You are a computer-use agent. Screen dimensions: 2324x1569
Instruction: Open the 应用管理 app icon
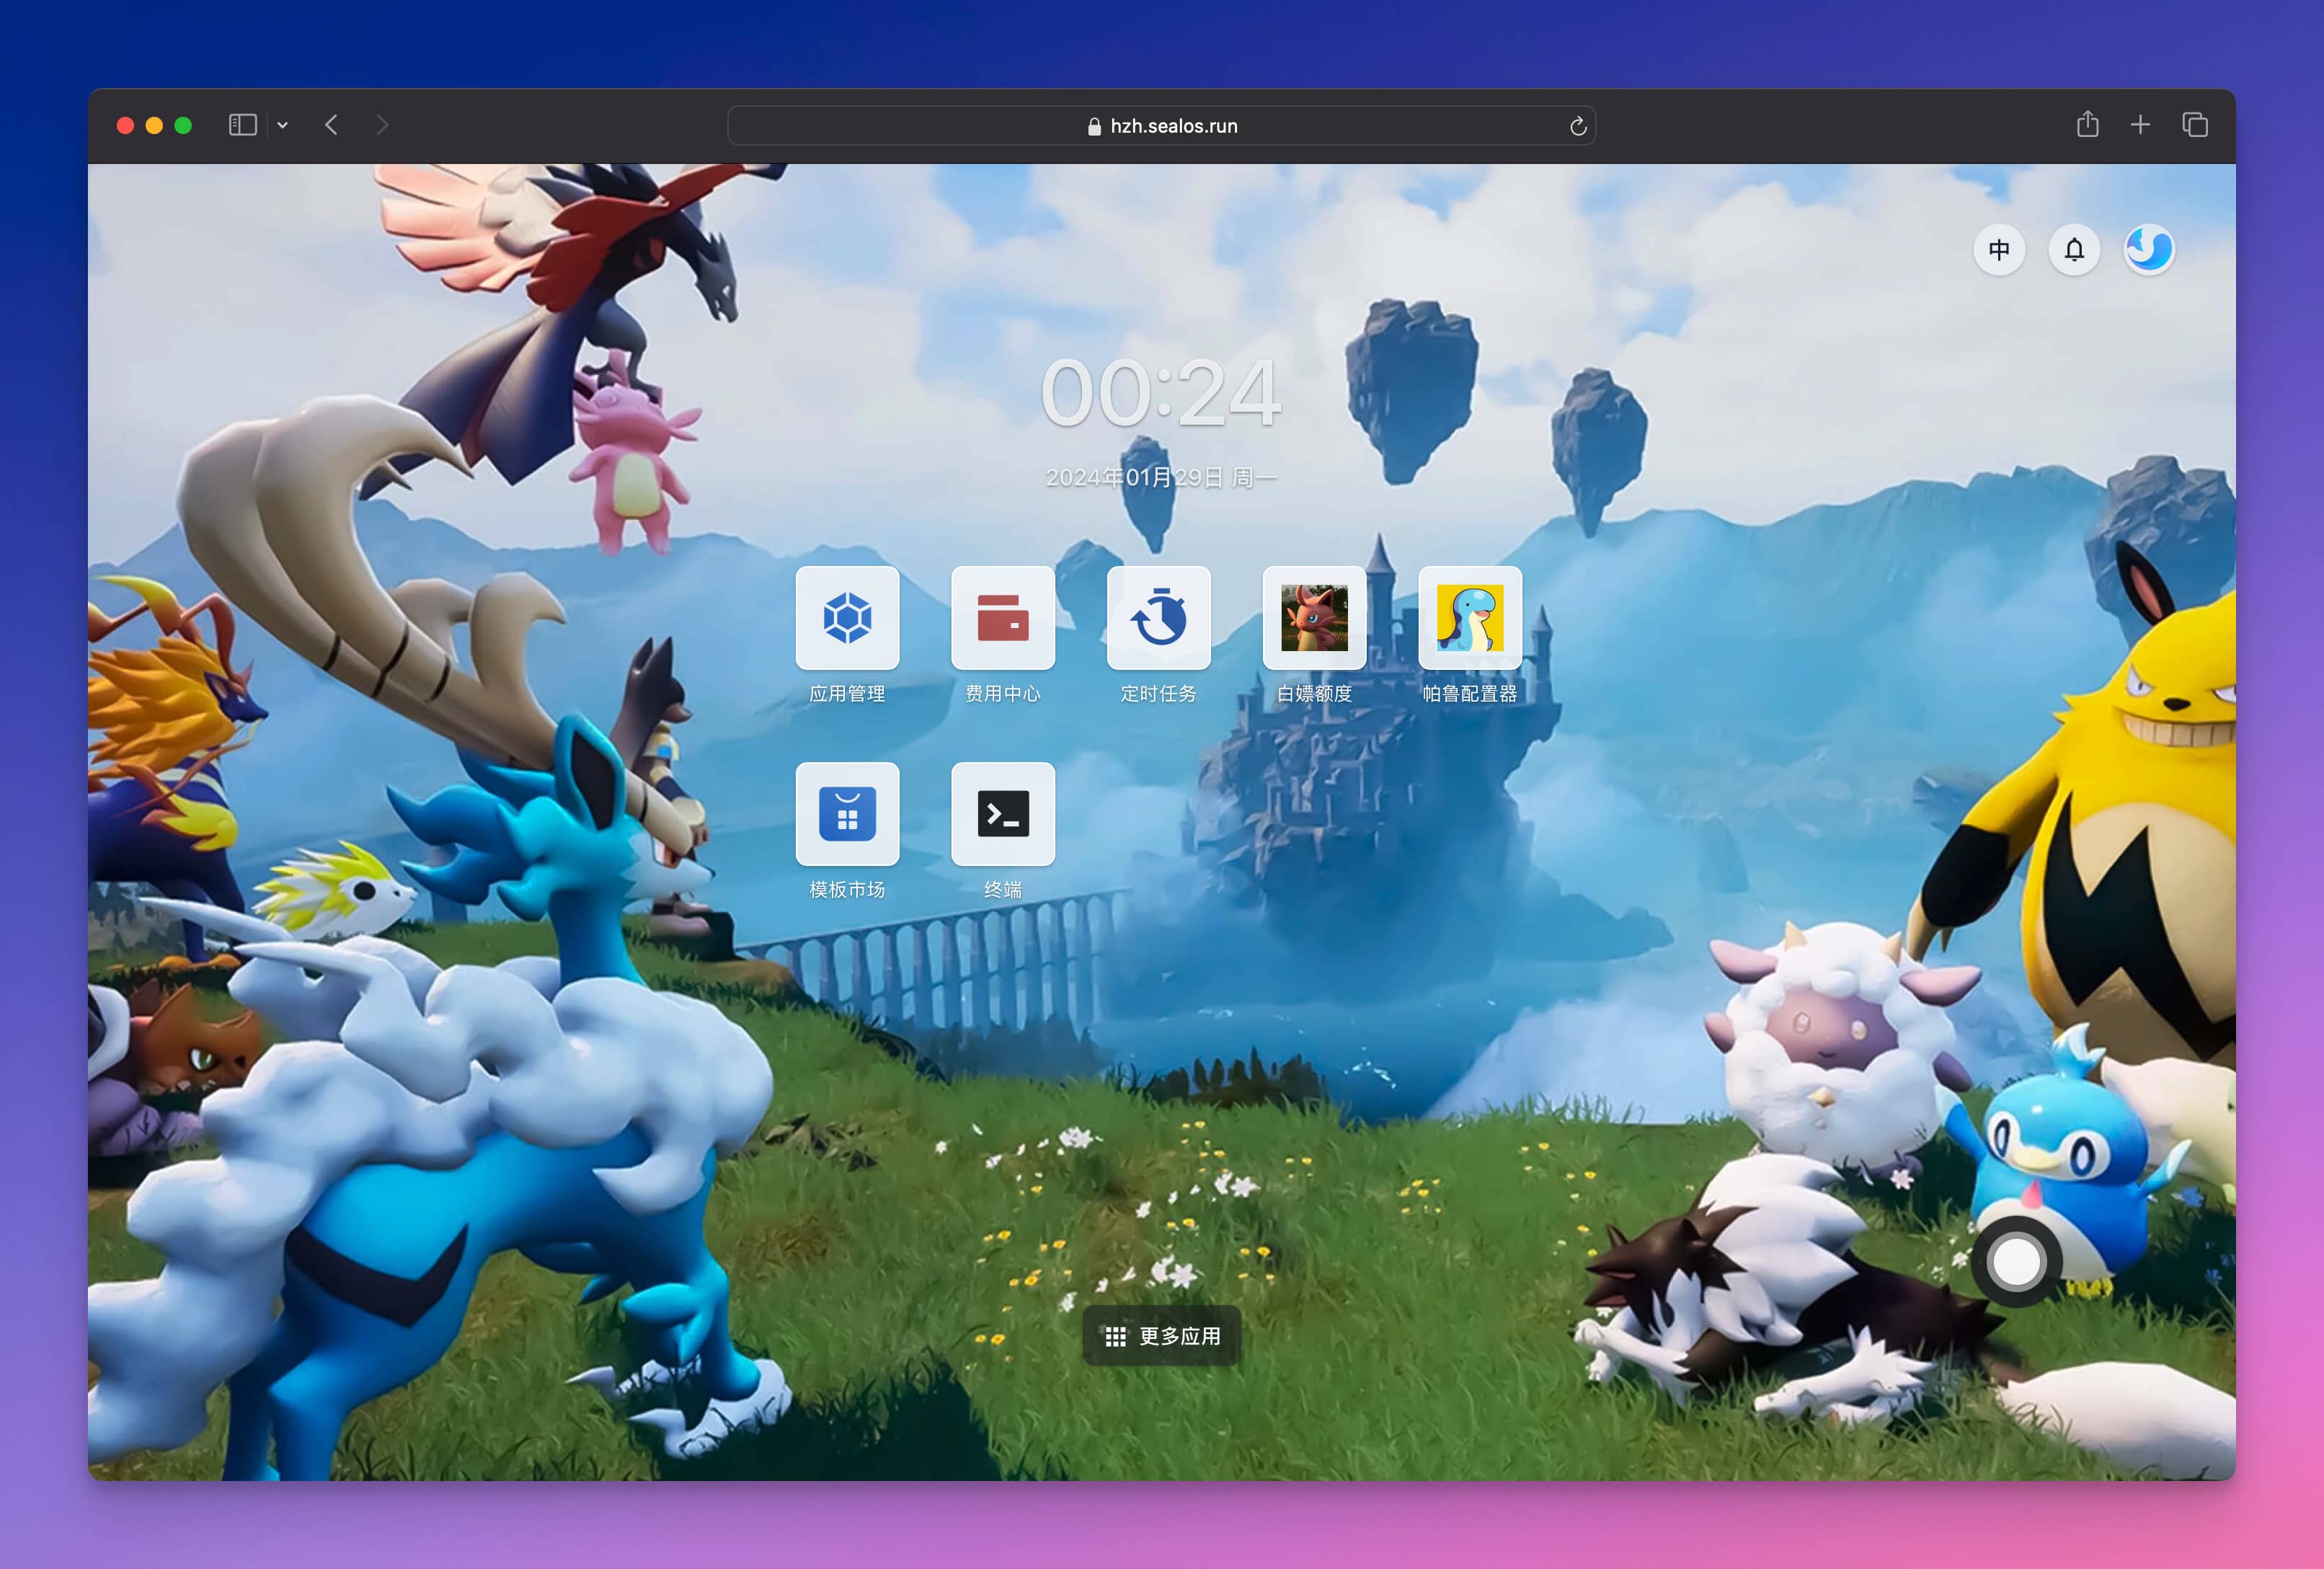click(847, 618)
